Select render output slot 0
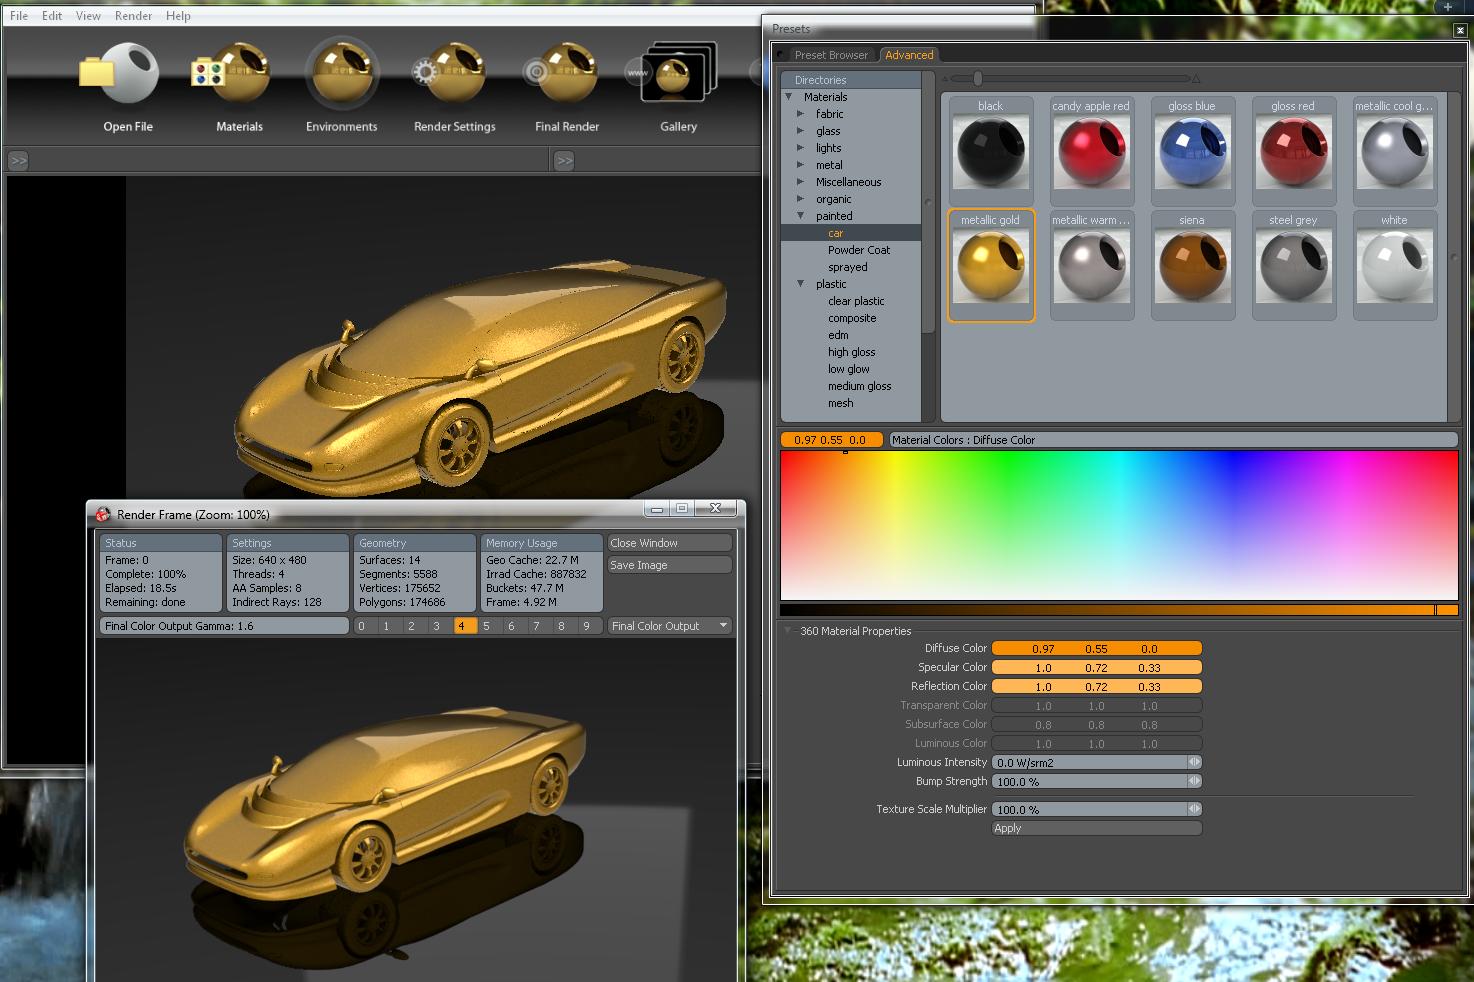The width and height of the screenshot is (1474, 982). pos(362,626)
